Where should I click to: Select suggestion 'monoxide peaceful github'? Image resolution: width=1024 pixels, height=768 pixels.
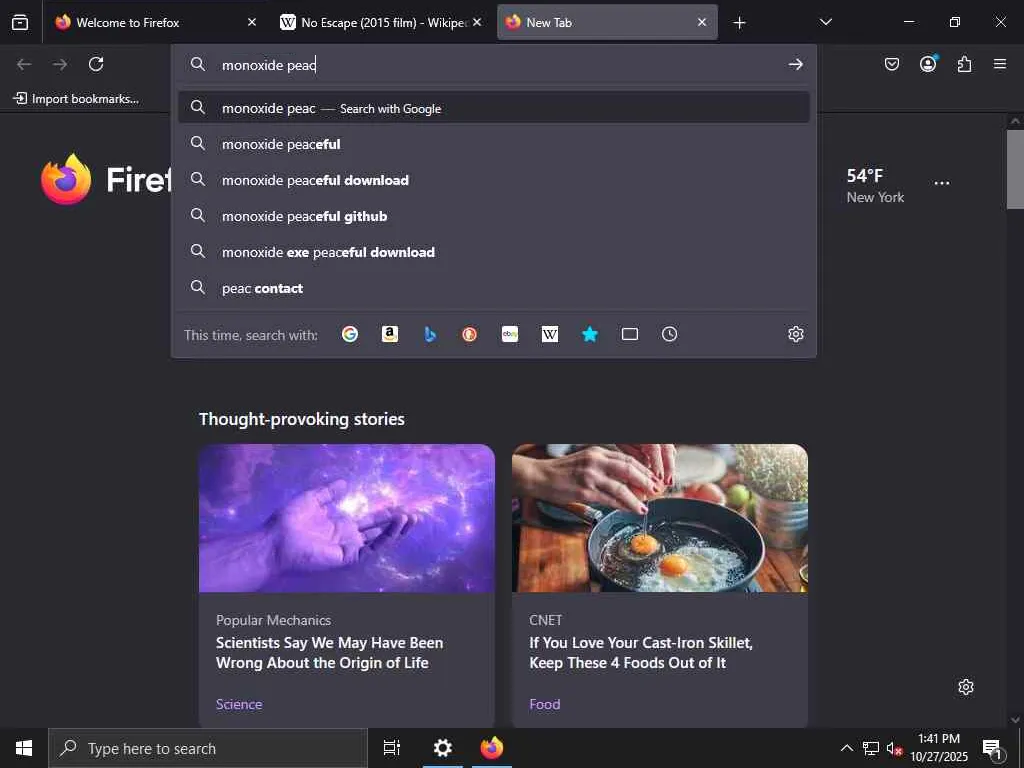494,216
